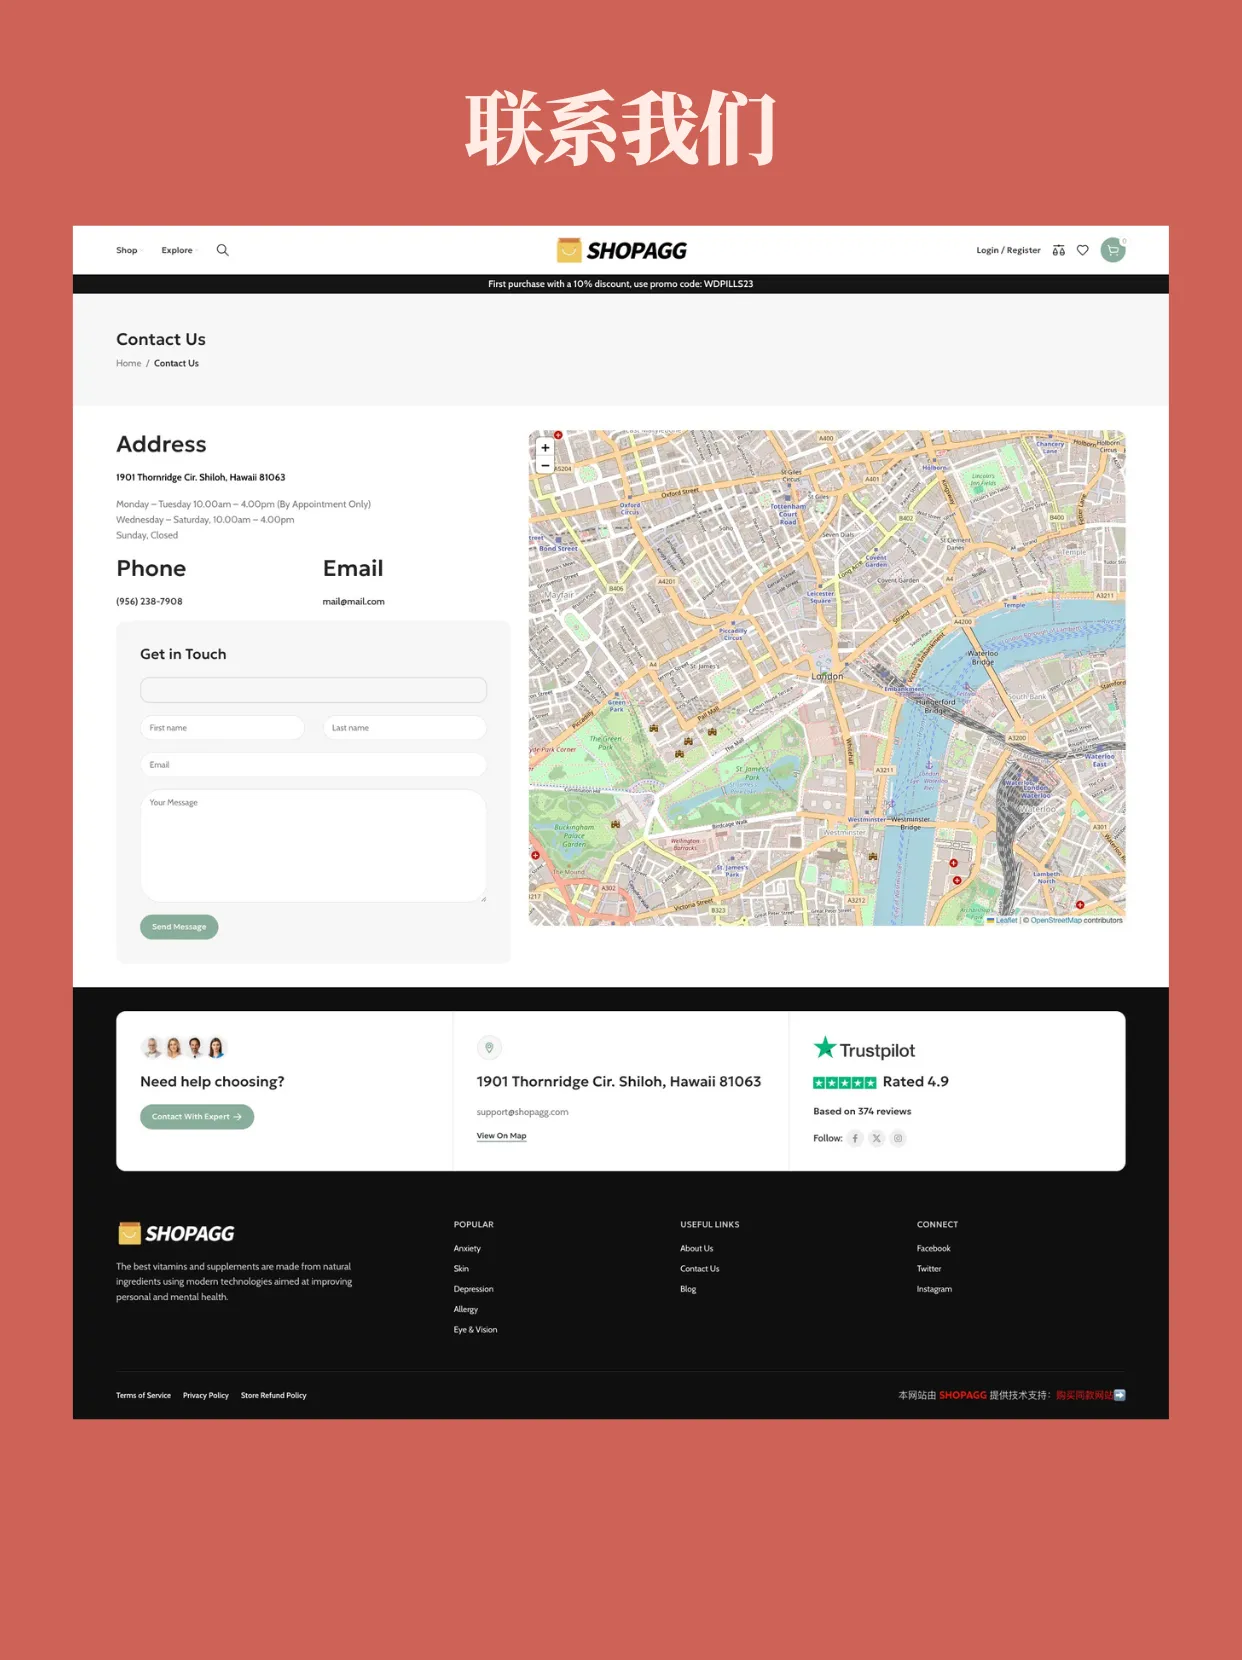Open Facebook under Connect
The width and height of the screenshot is (1242, 1660).
[934, 1249]
